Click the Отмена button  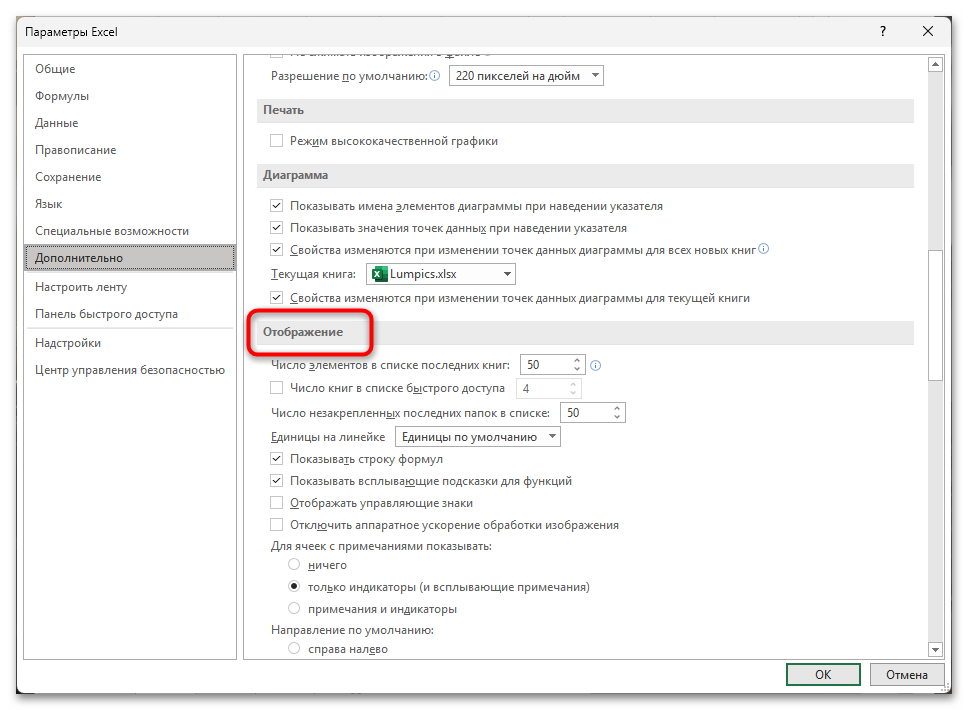click(906, 675)
